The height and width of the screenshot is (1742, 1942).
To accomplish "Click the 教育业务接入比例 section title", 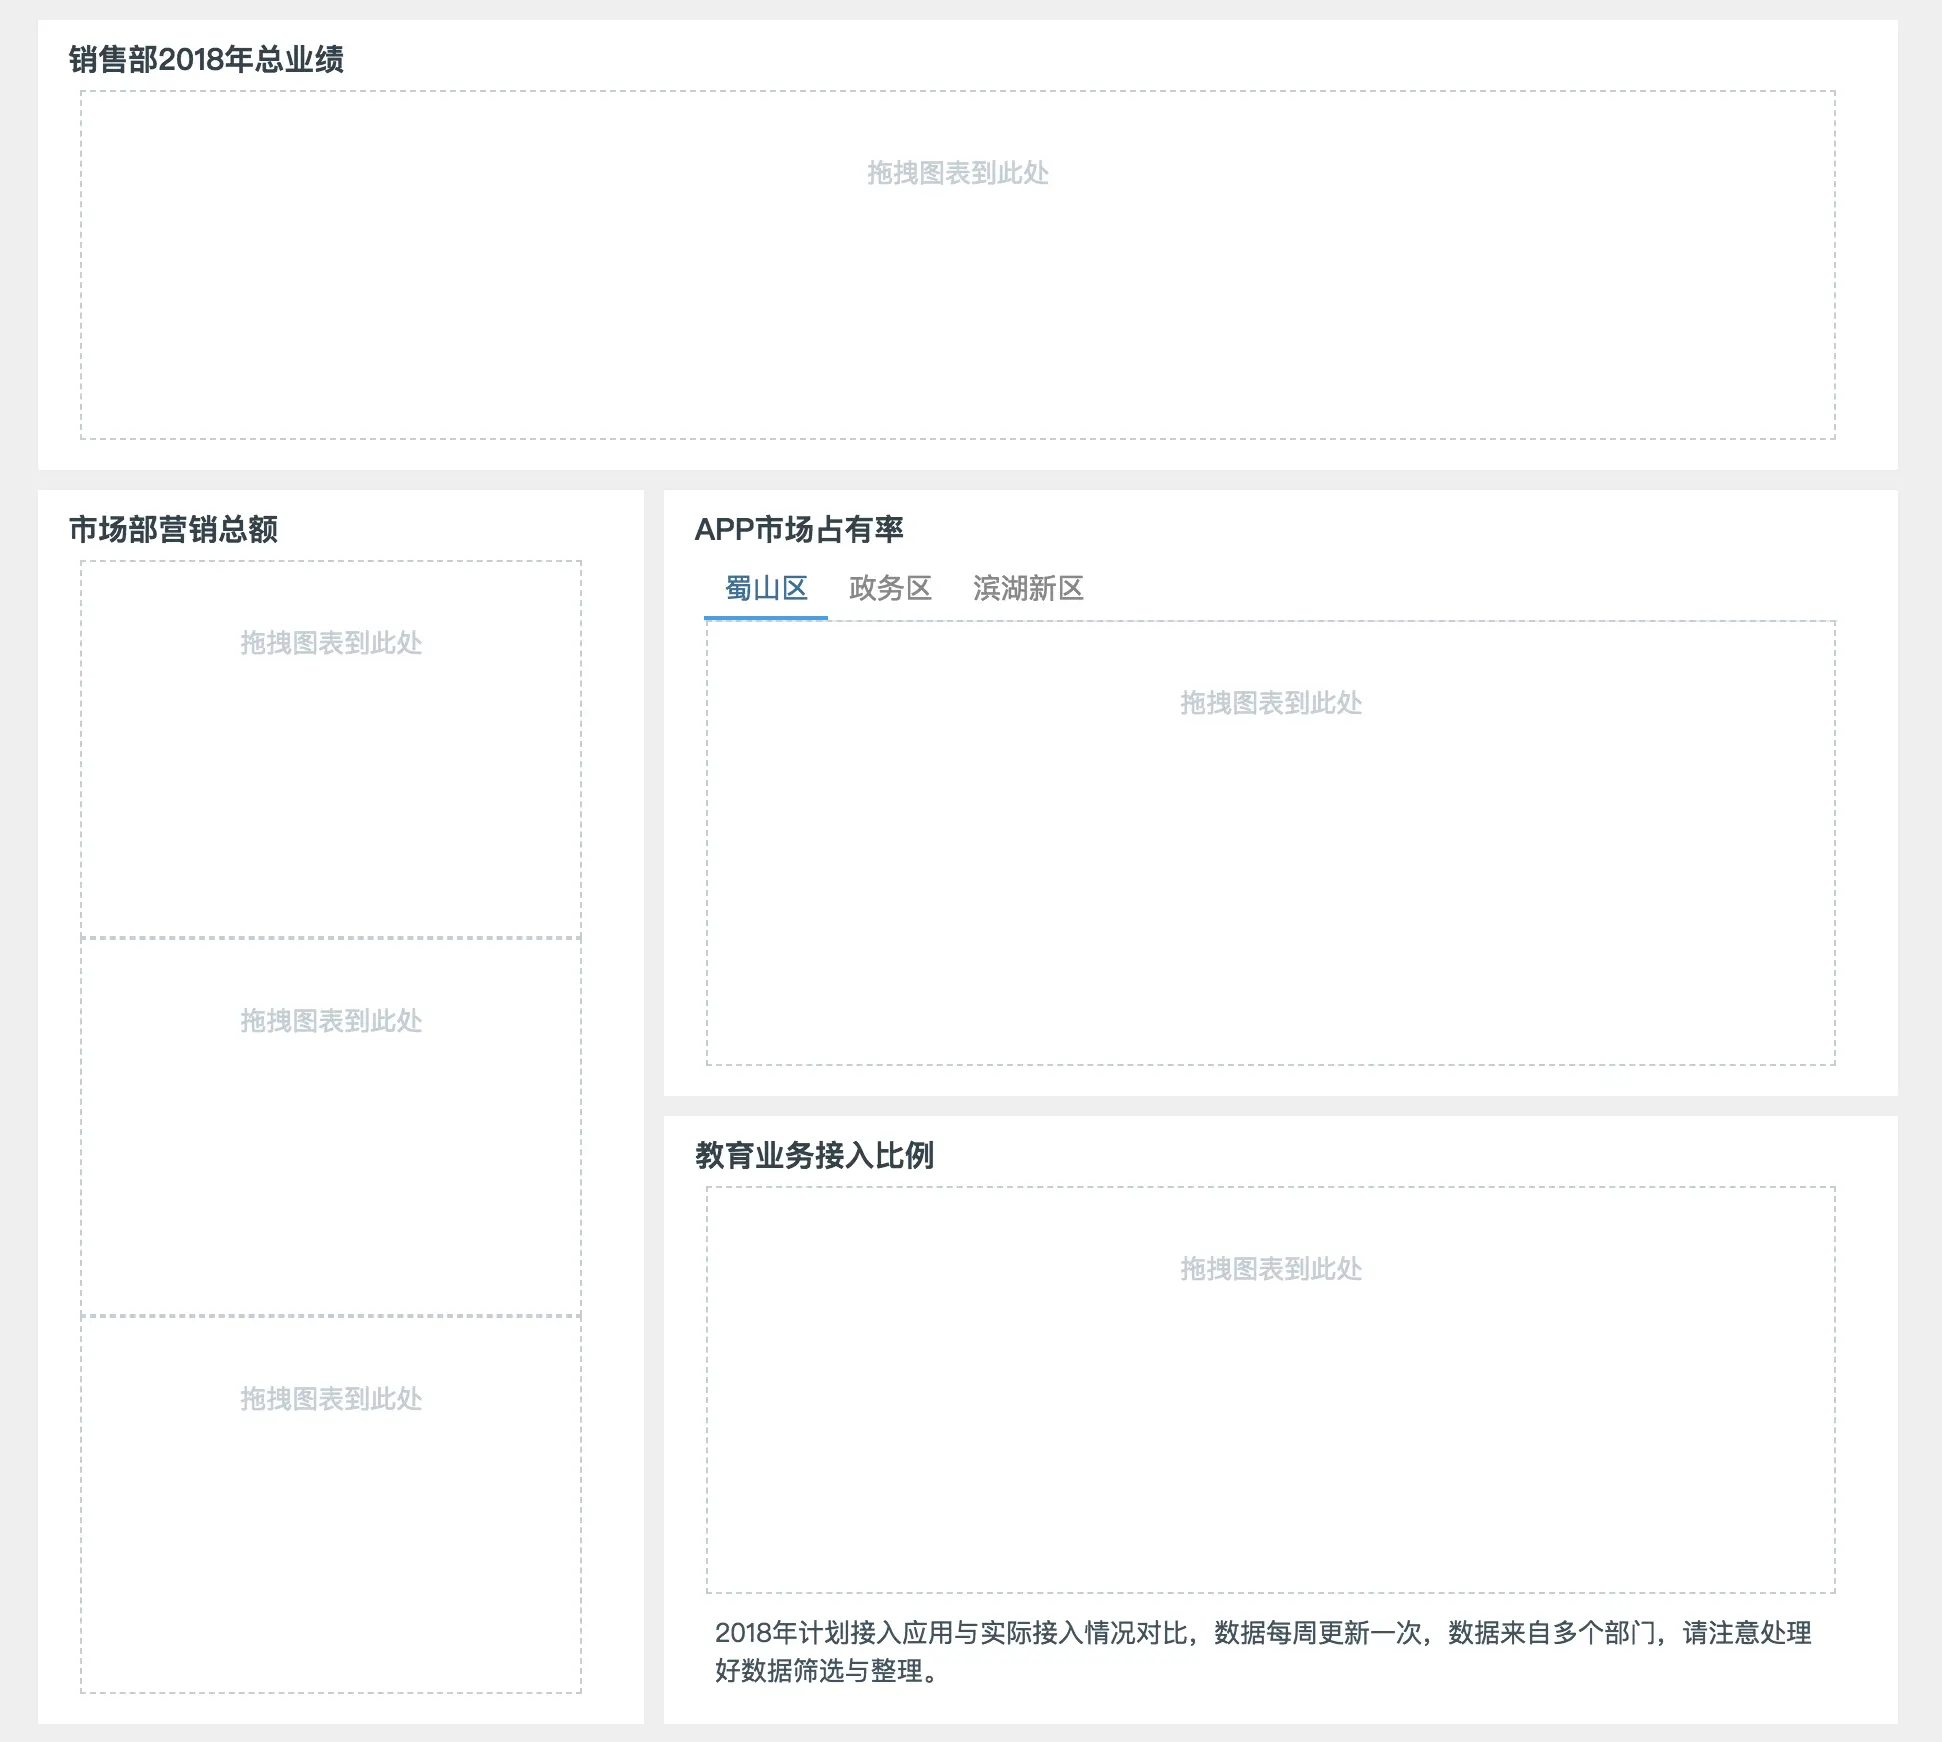I will [x=814, y=1155].
